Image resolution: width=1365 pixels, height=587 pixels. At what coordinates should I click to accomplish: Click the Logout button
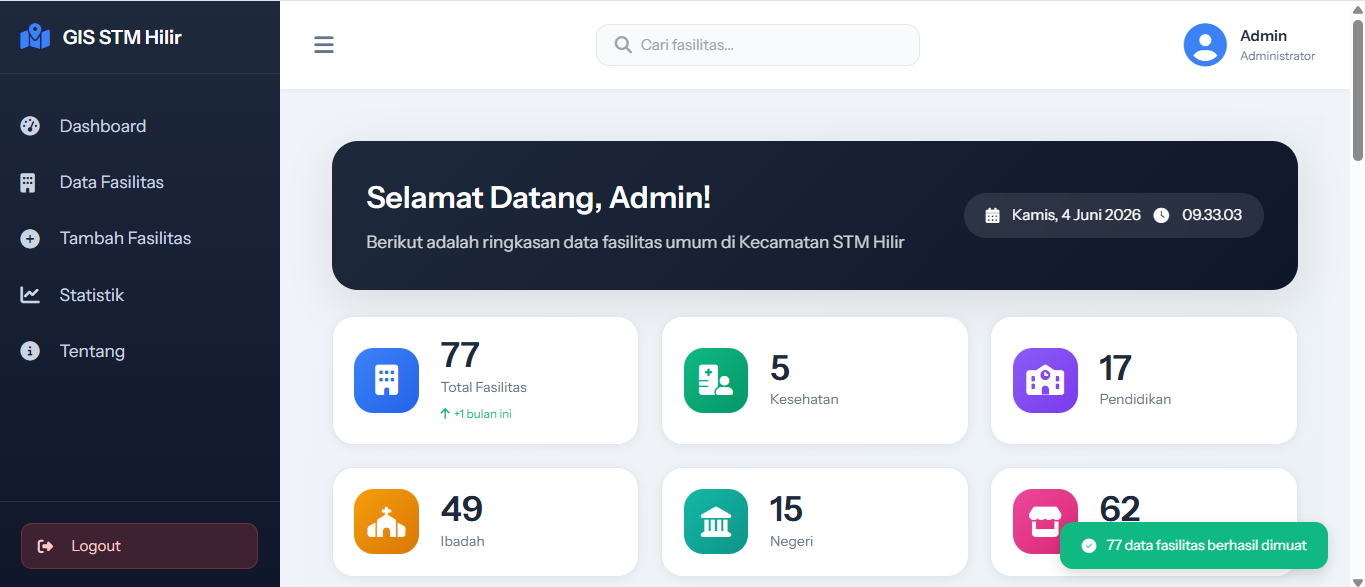139,546
